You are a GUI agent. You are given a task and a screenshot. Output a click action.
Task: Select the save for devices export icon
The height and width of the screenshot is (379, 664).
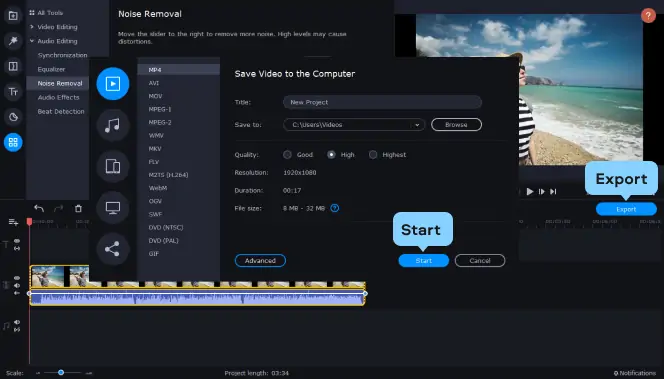(x=112, y=166)
